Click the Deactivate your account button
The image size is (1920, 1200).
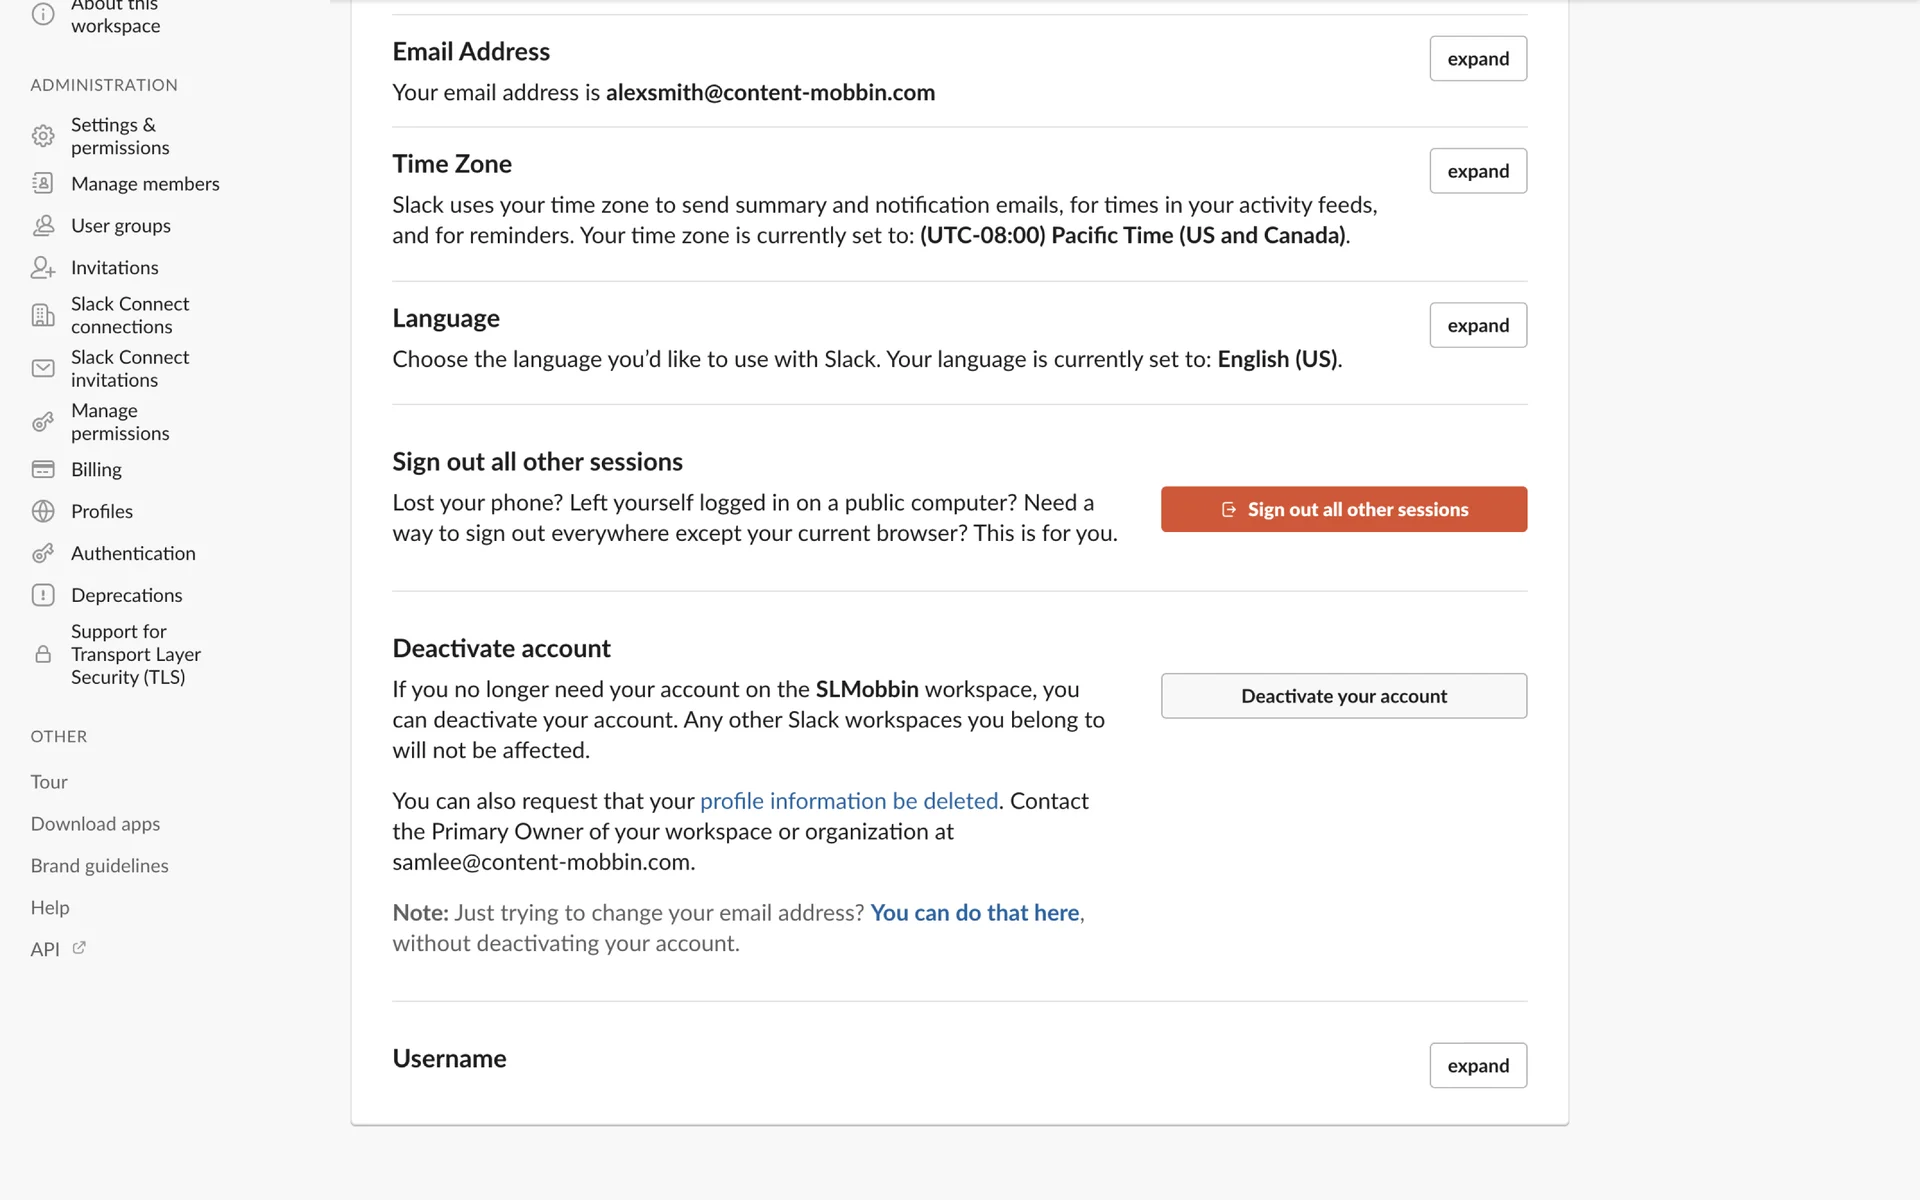pos(1343,696)
